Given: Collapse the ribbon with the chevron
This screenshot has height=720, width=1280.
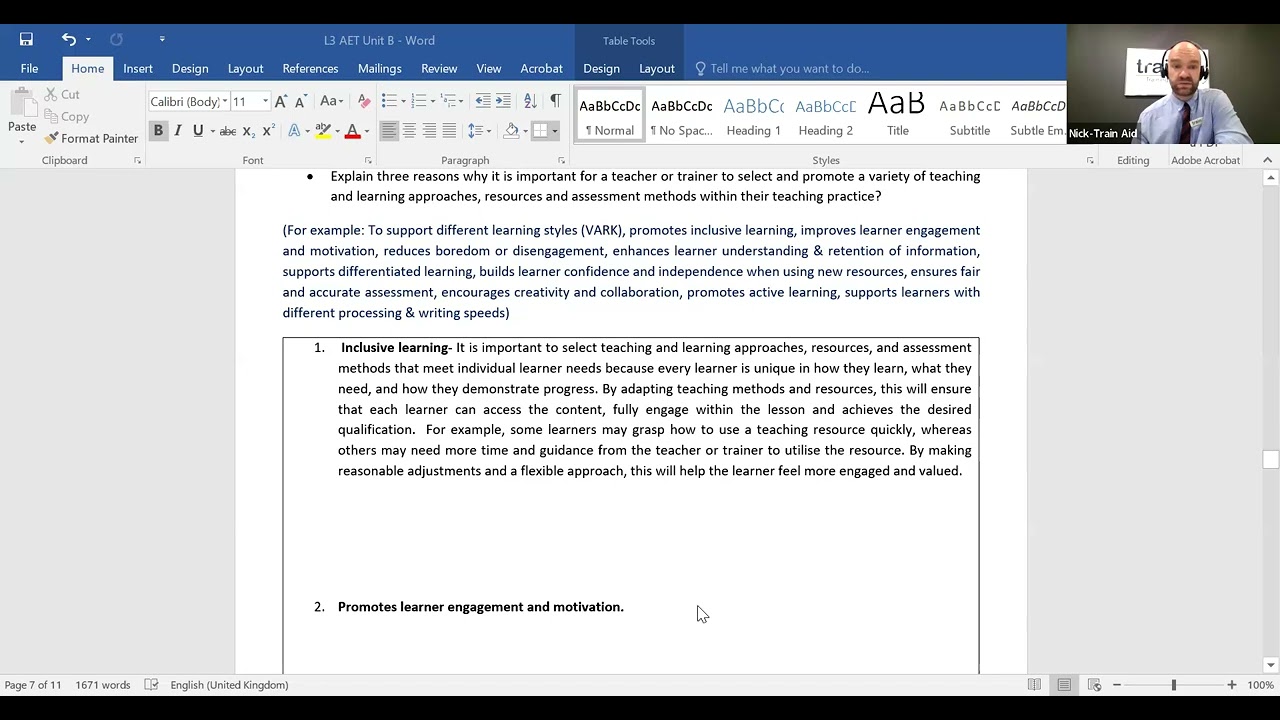Looking at the screenshot, I should click(1267, 160).
